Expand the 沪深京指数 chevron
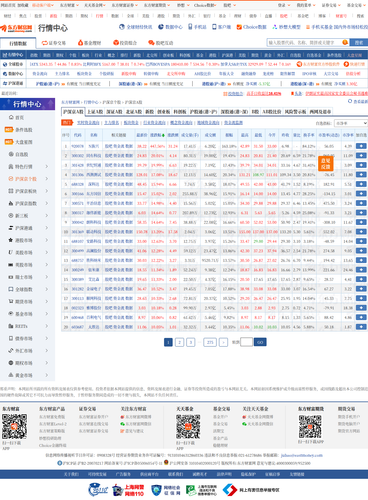 46,203
